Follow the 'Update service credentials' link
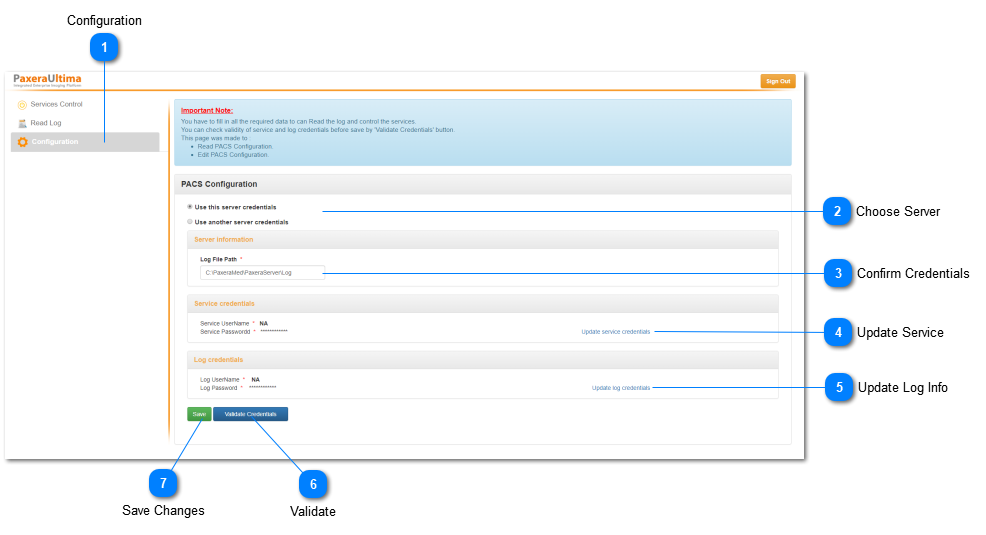The width and height of the screenshot is (986, 535). point(615,332)
